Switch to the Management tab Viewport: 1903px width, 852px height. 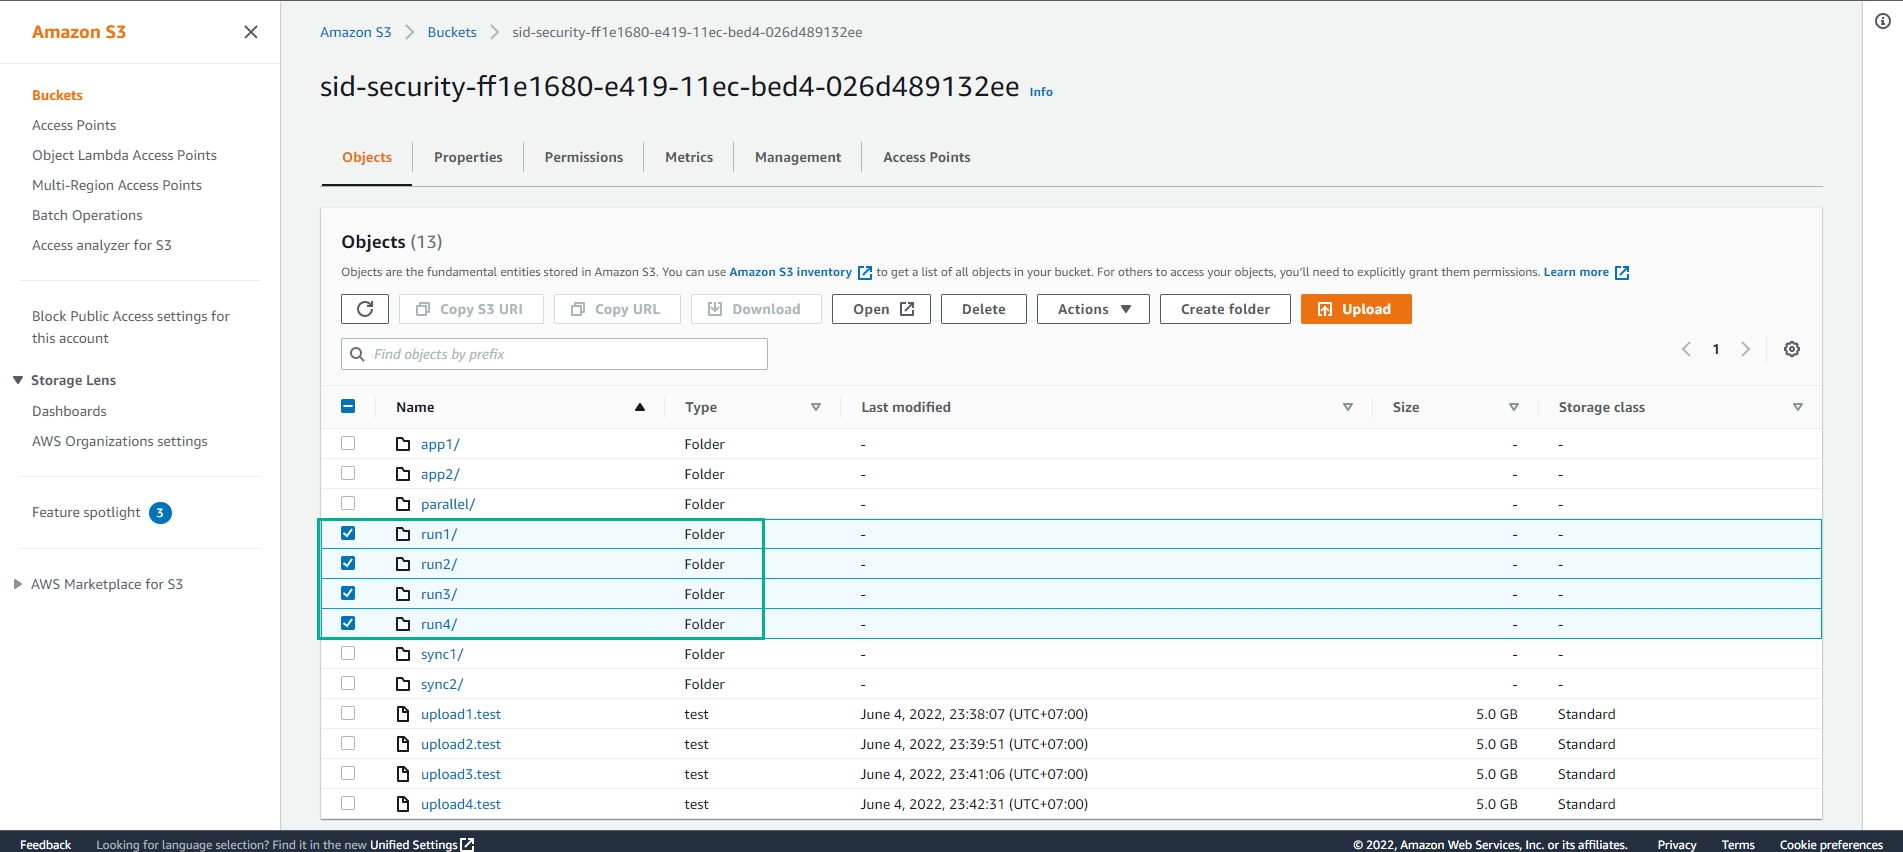pyautogui.click(x=798, y=157)
